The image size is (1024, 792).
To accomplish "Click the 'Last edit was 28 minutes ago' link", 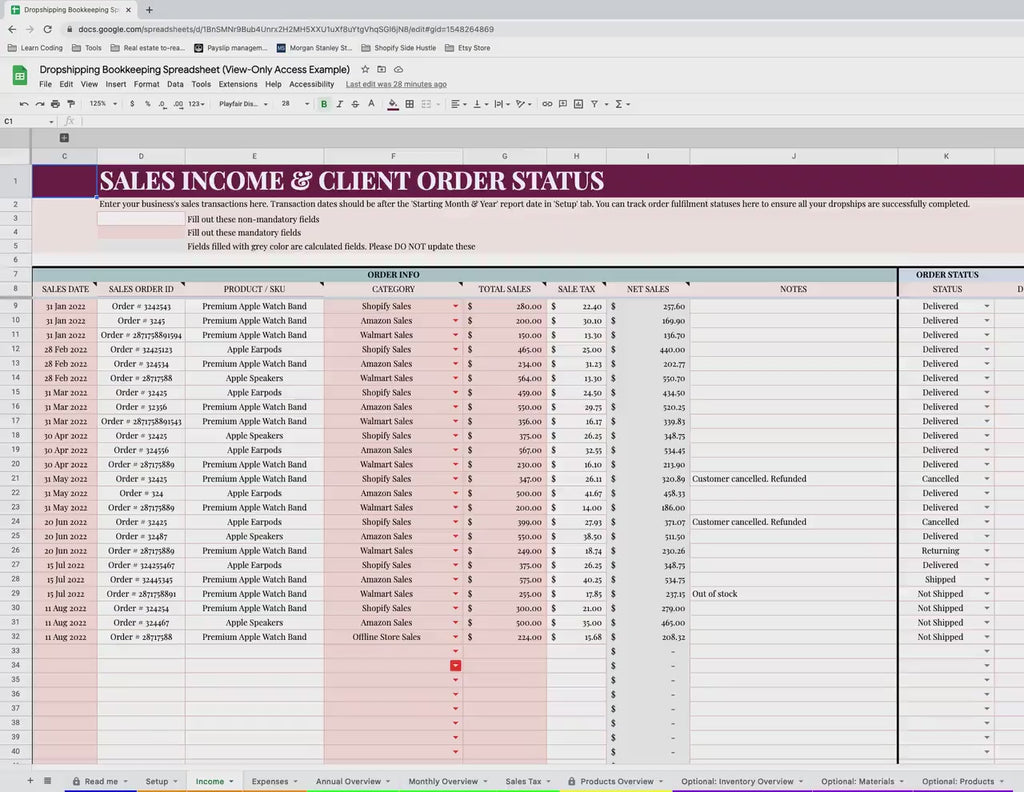I will [396, 85].
